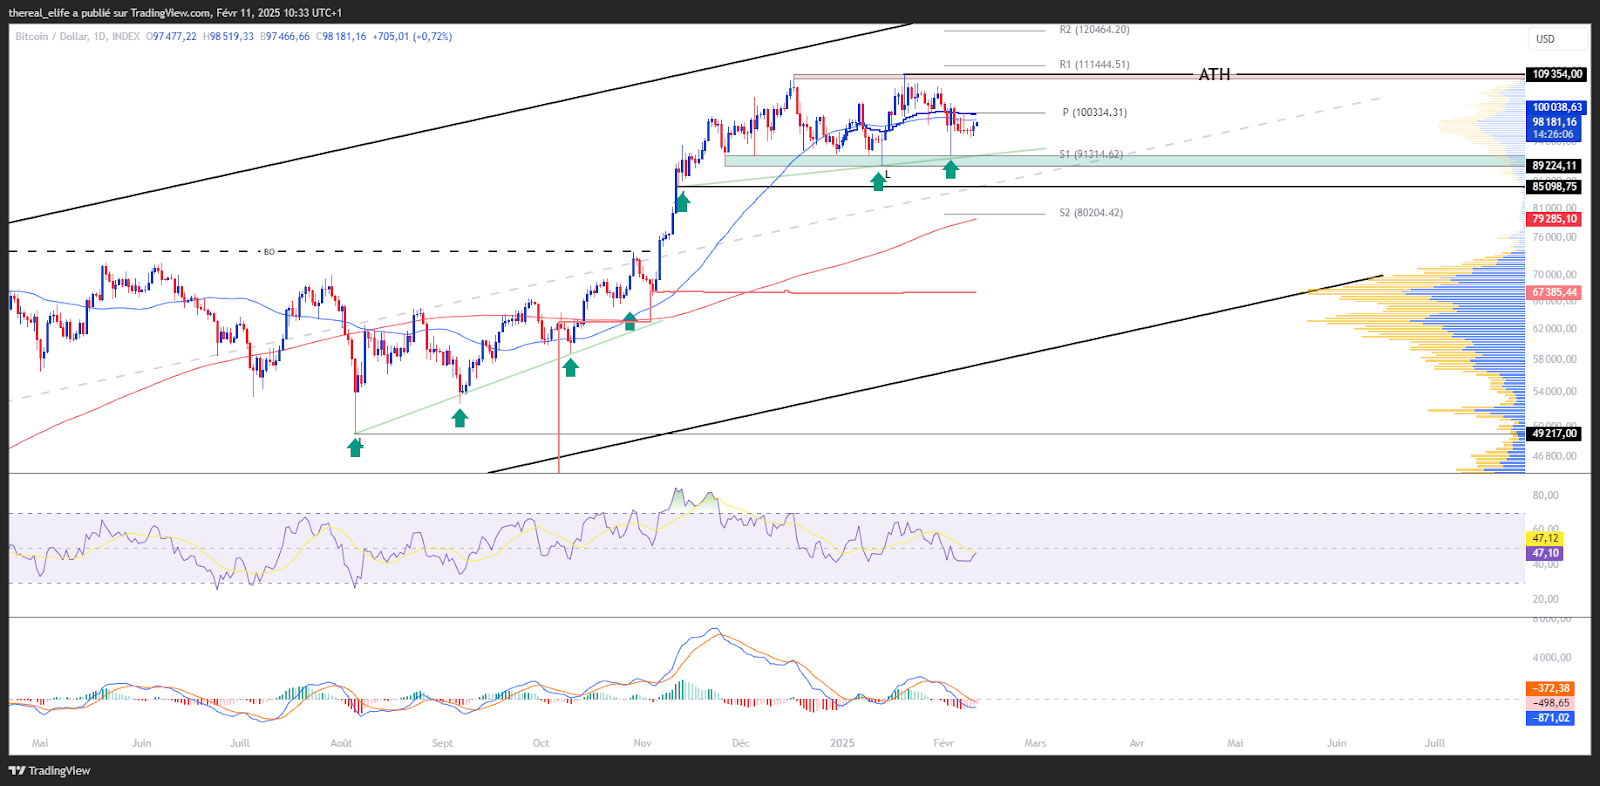Click the blue -871,02 MACD tag
This screenshot has height=786, width=1600.
pos(1551,718)
